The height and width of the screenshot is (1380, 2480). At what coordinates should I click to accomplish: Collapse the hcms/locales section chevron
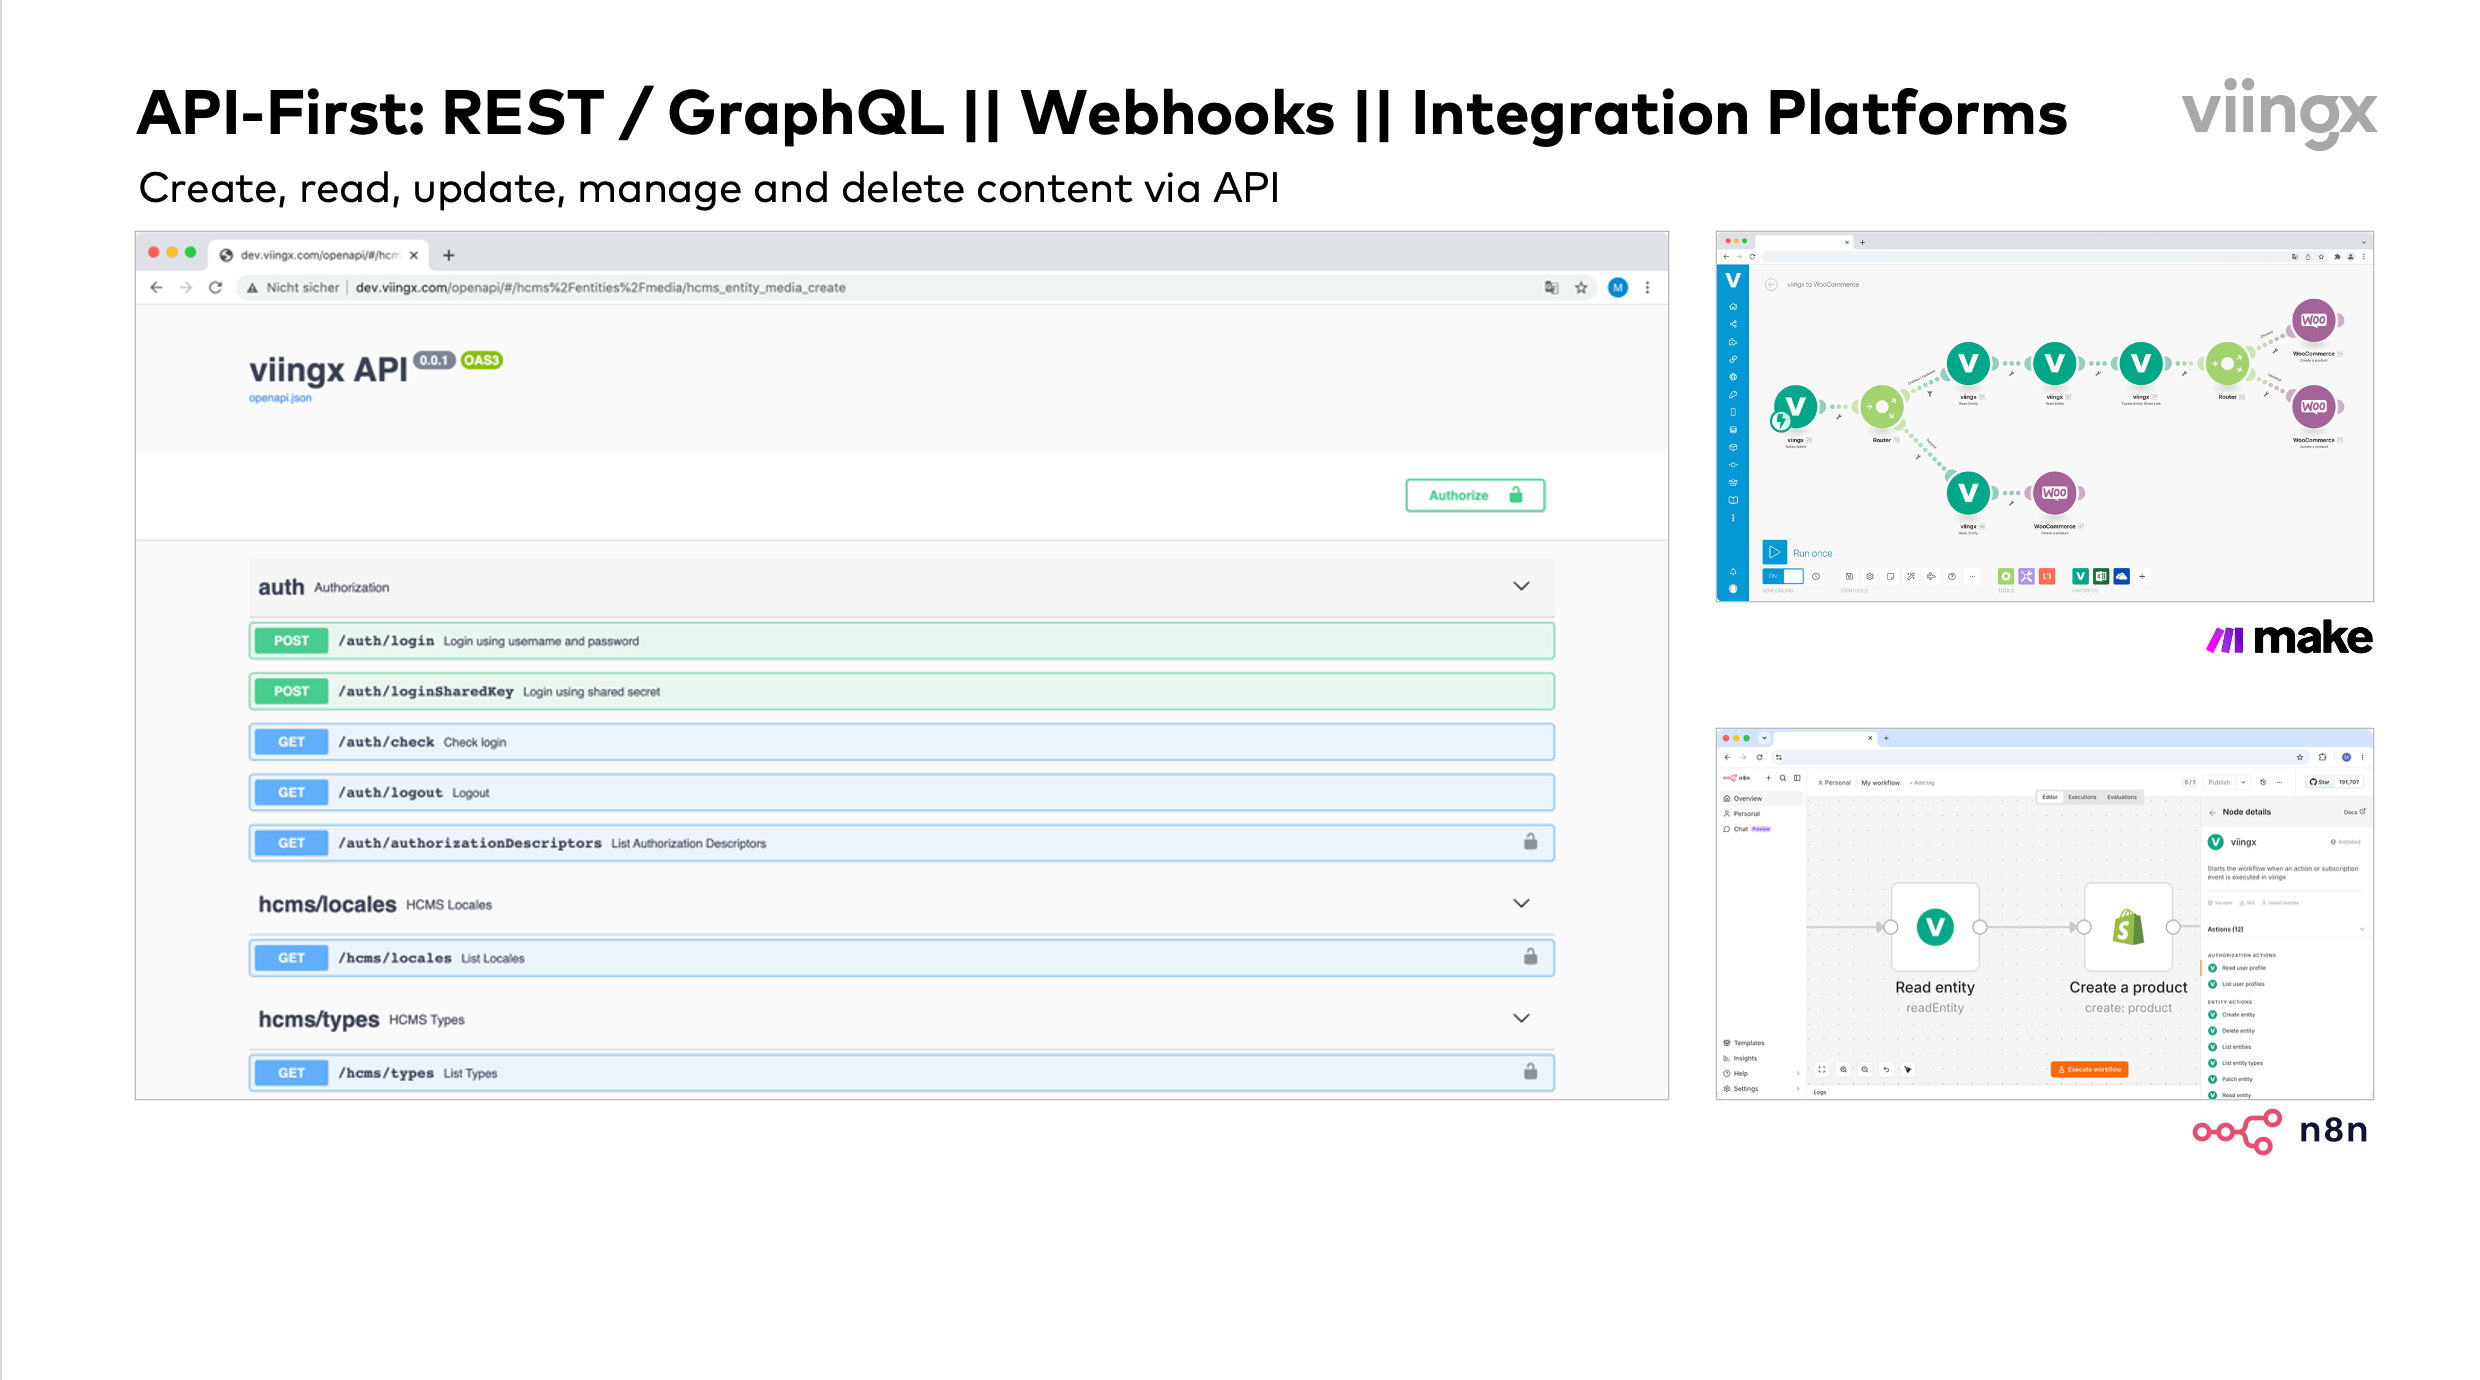1521,903
